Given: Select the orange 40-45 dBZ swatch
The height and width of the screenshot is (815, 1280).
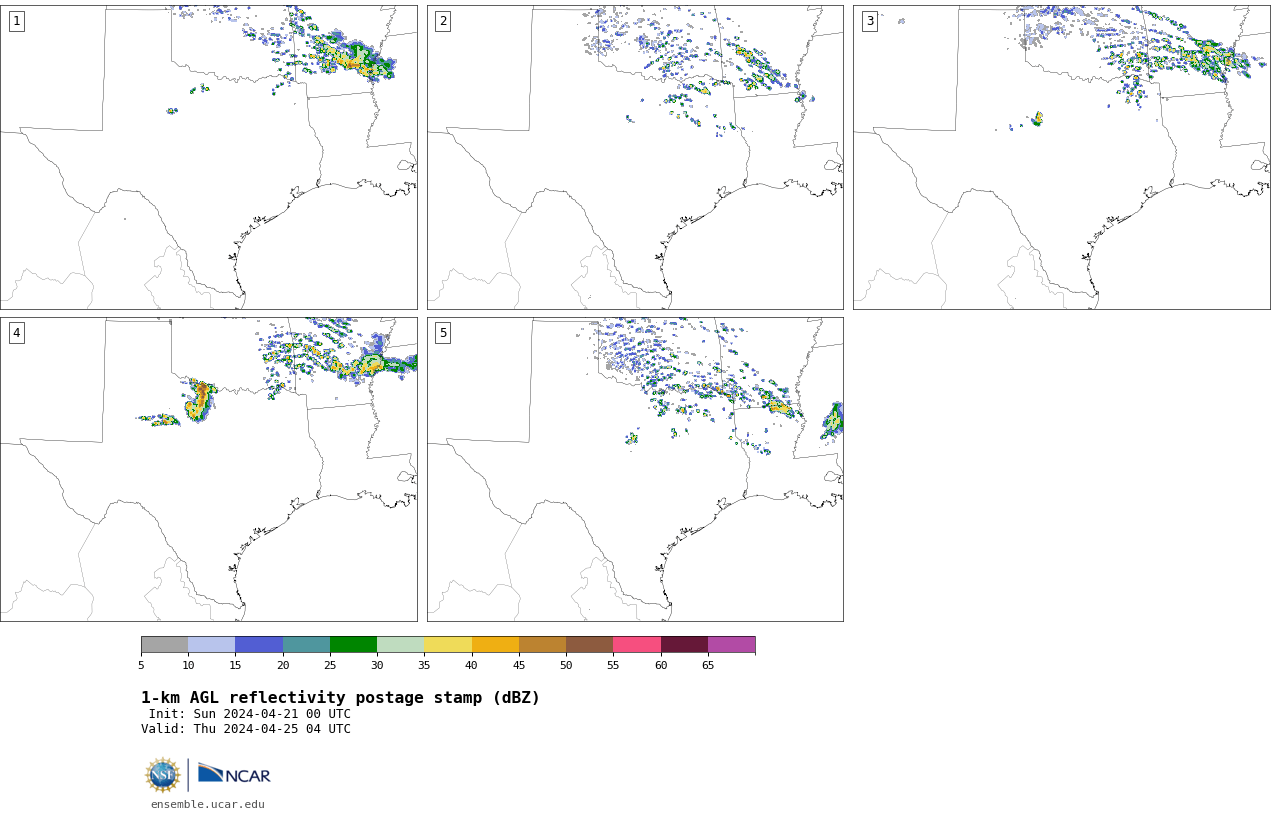Looking at the screenshot, I should [495, 644].
